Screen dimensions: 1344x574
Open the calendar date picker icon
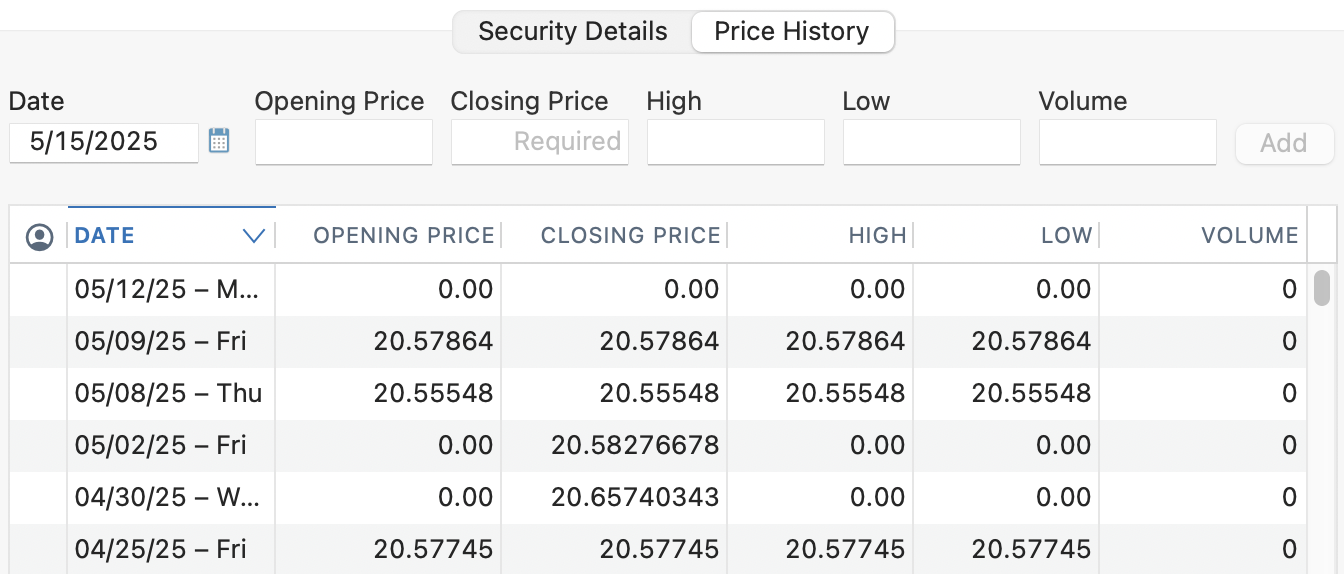pyautogui.click(x=219, y=141)
